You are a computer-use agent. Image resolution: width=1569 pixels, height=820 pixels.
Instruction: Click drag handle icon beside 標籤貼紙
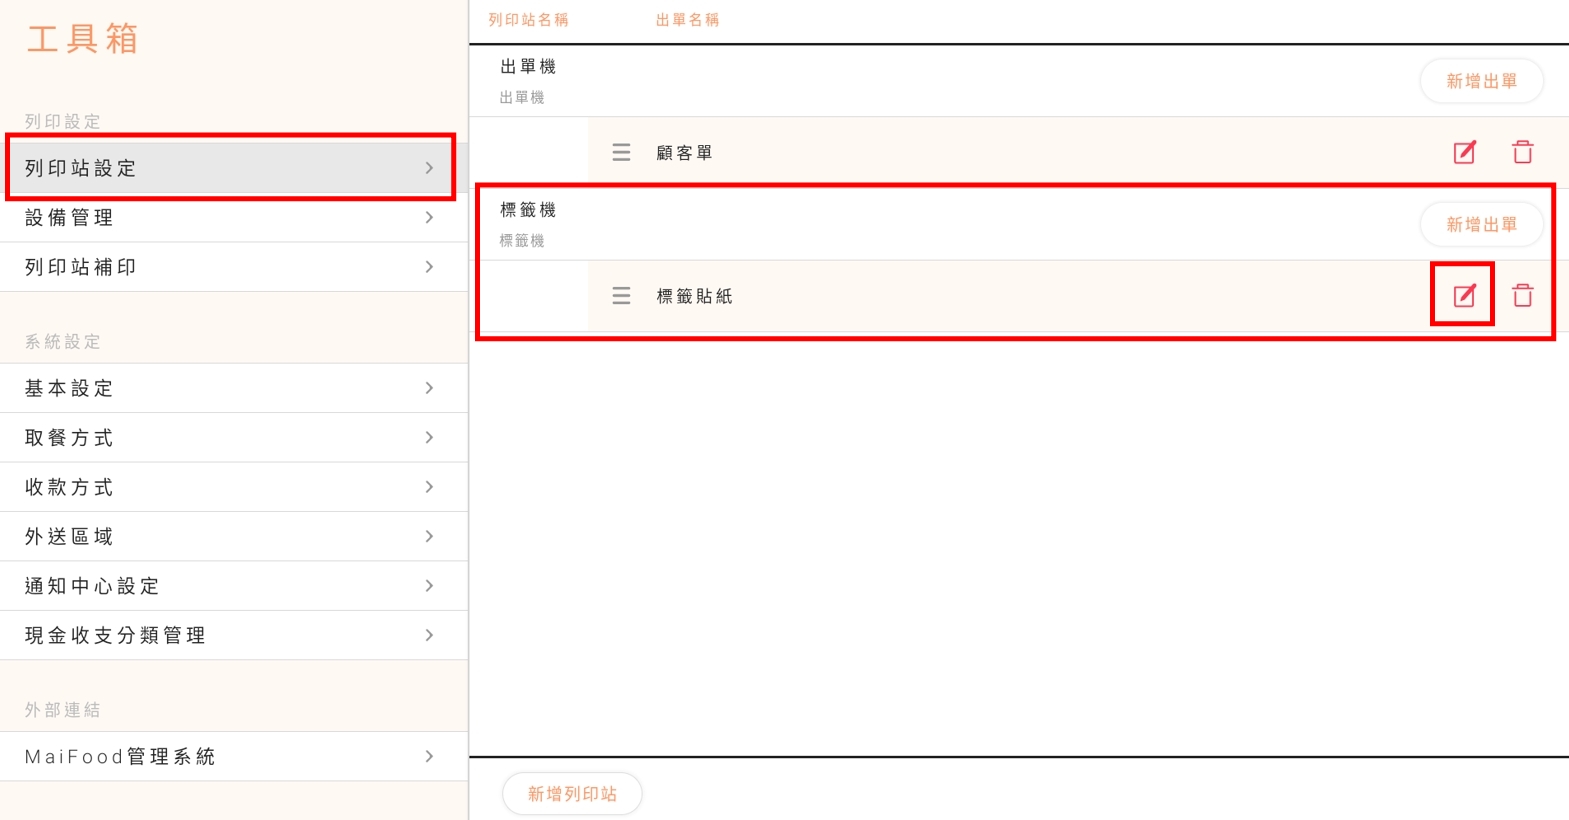coord(621,296)
